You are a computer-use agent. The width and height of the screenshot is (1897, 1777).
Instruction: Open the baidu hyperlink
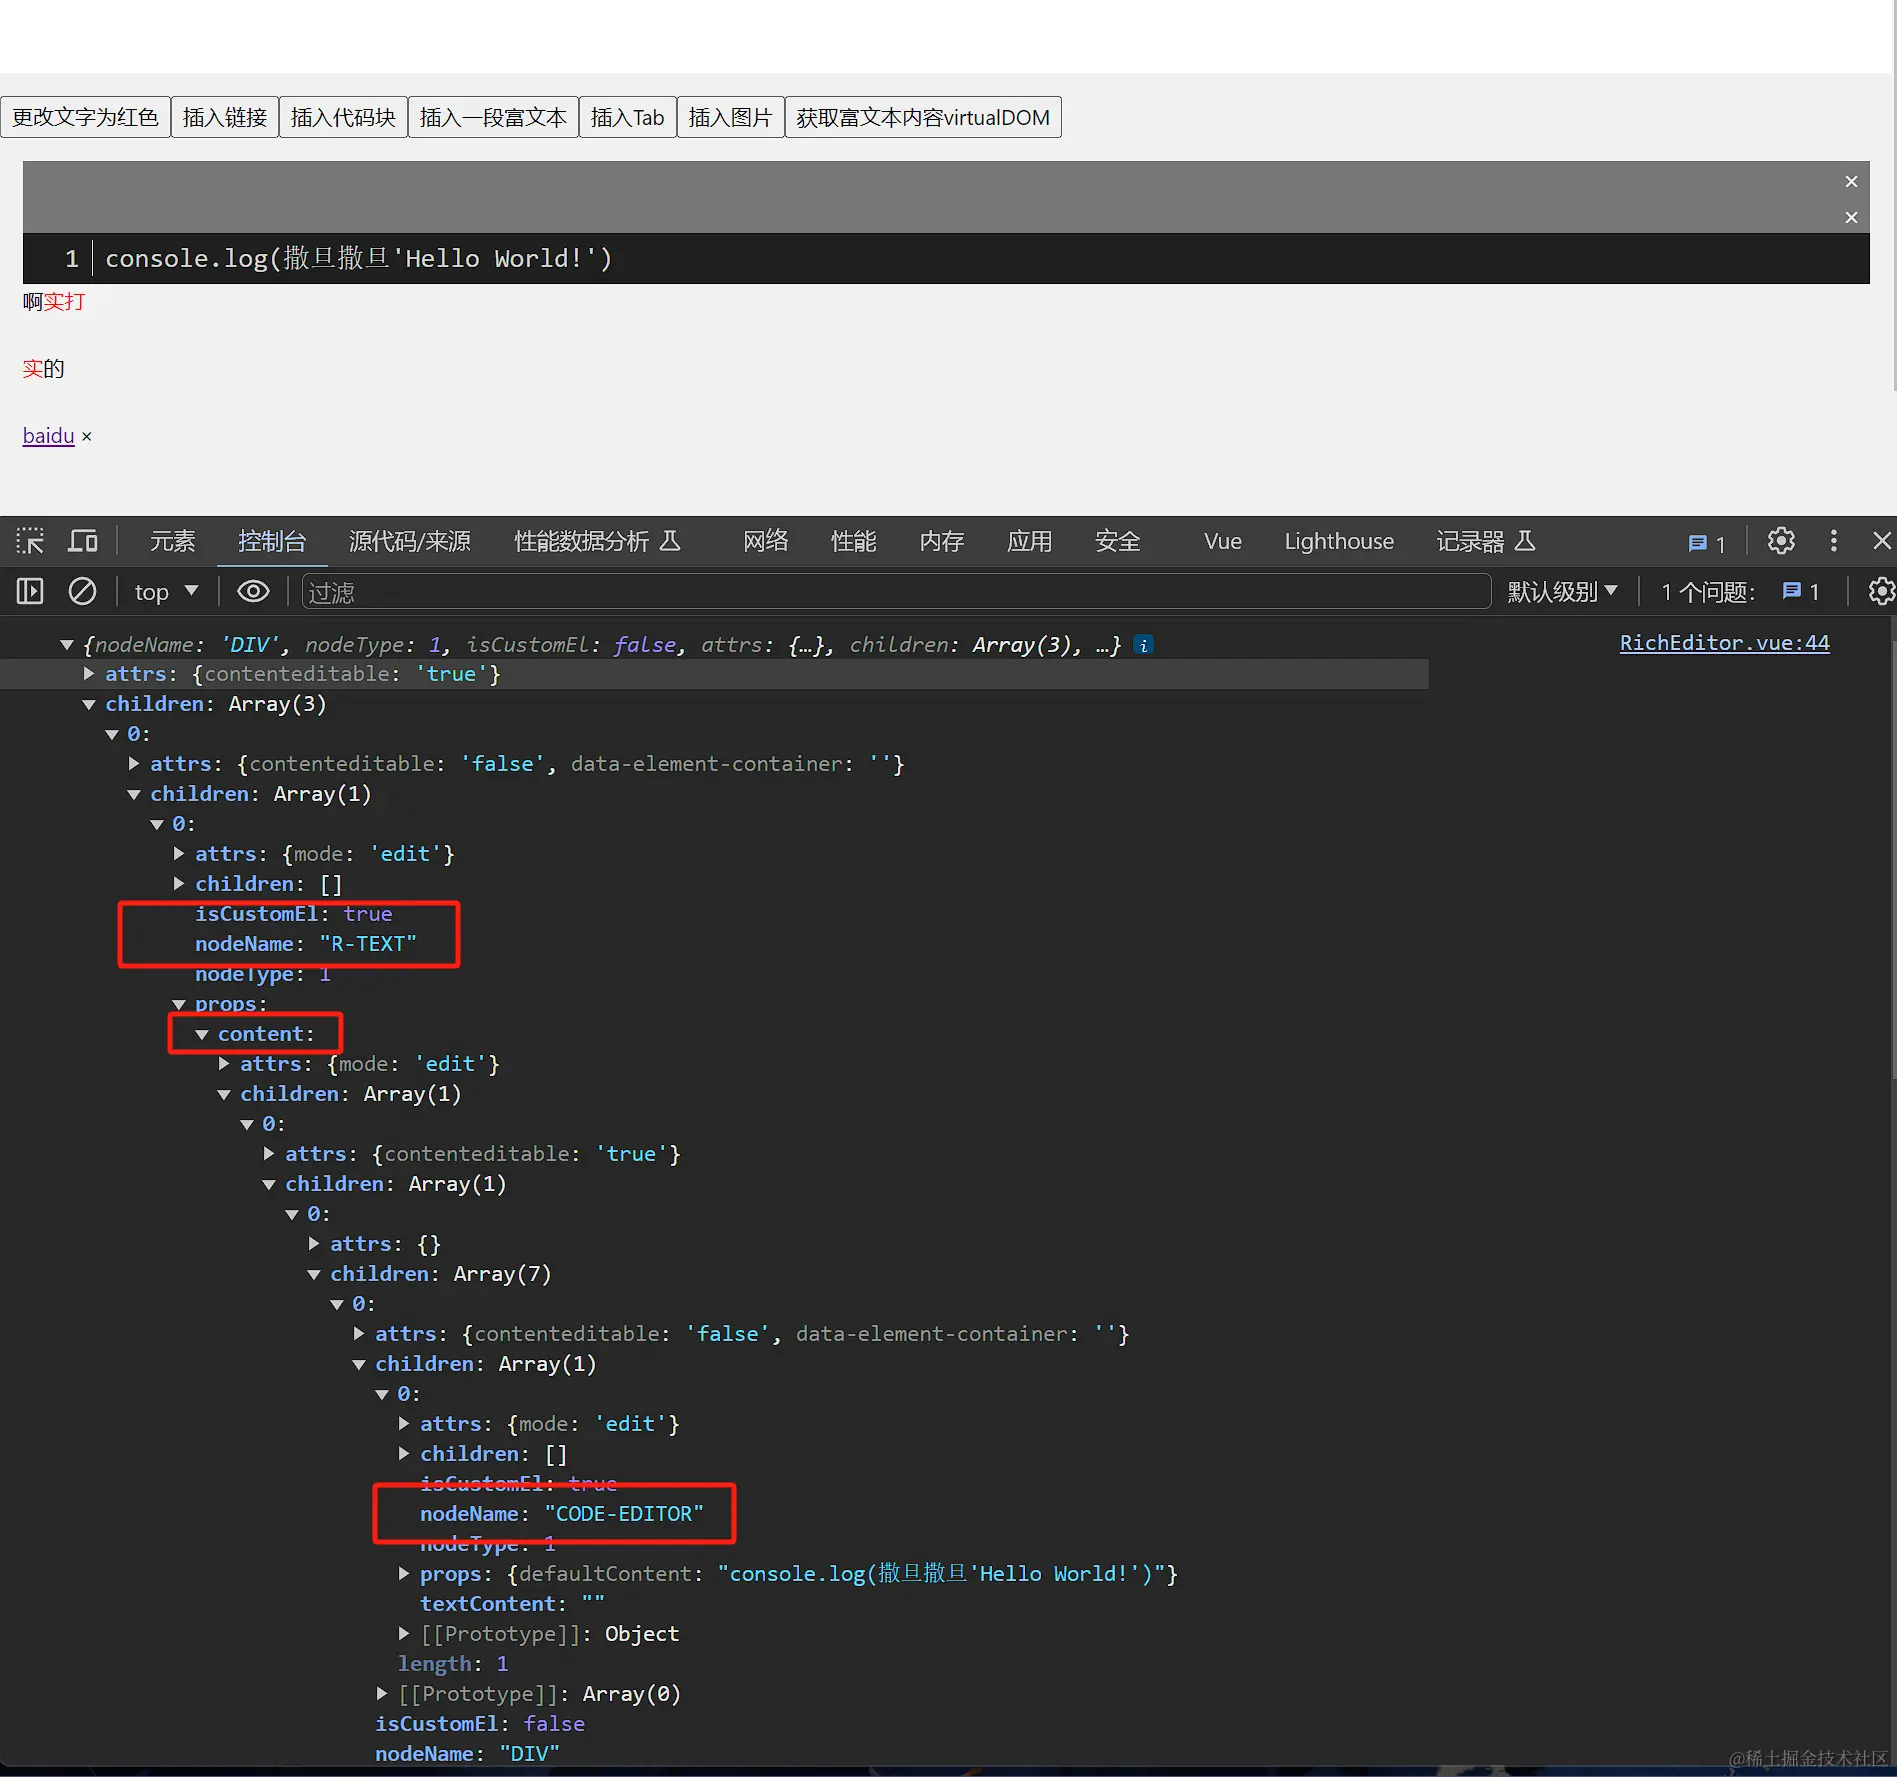pyautogui.click(x=49, y=436)
